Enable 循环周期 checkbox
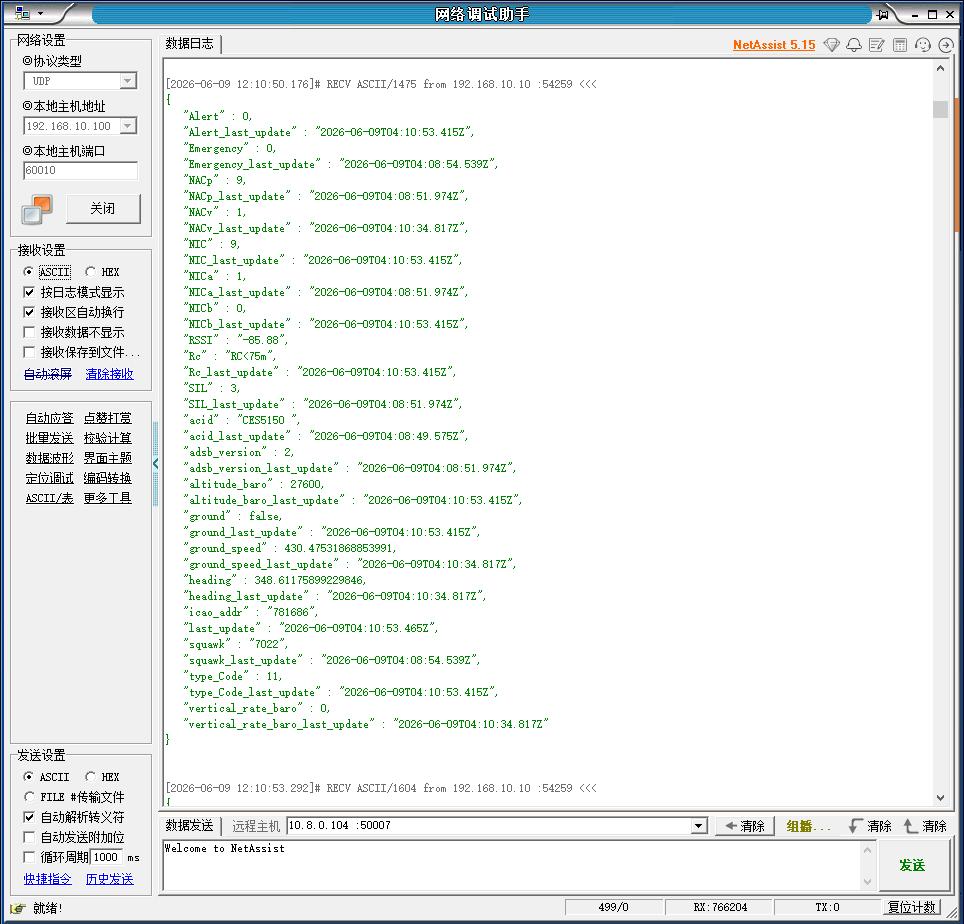This screenshot has width=964, height=924. click(x=29, y=857)
